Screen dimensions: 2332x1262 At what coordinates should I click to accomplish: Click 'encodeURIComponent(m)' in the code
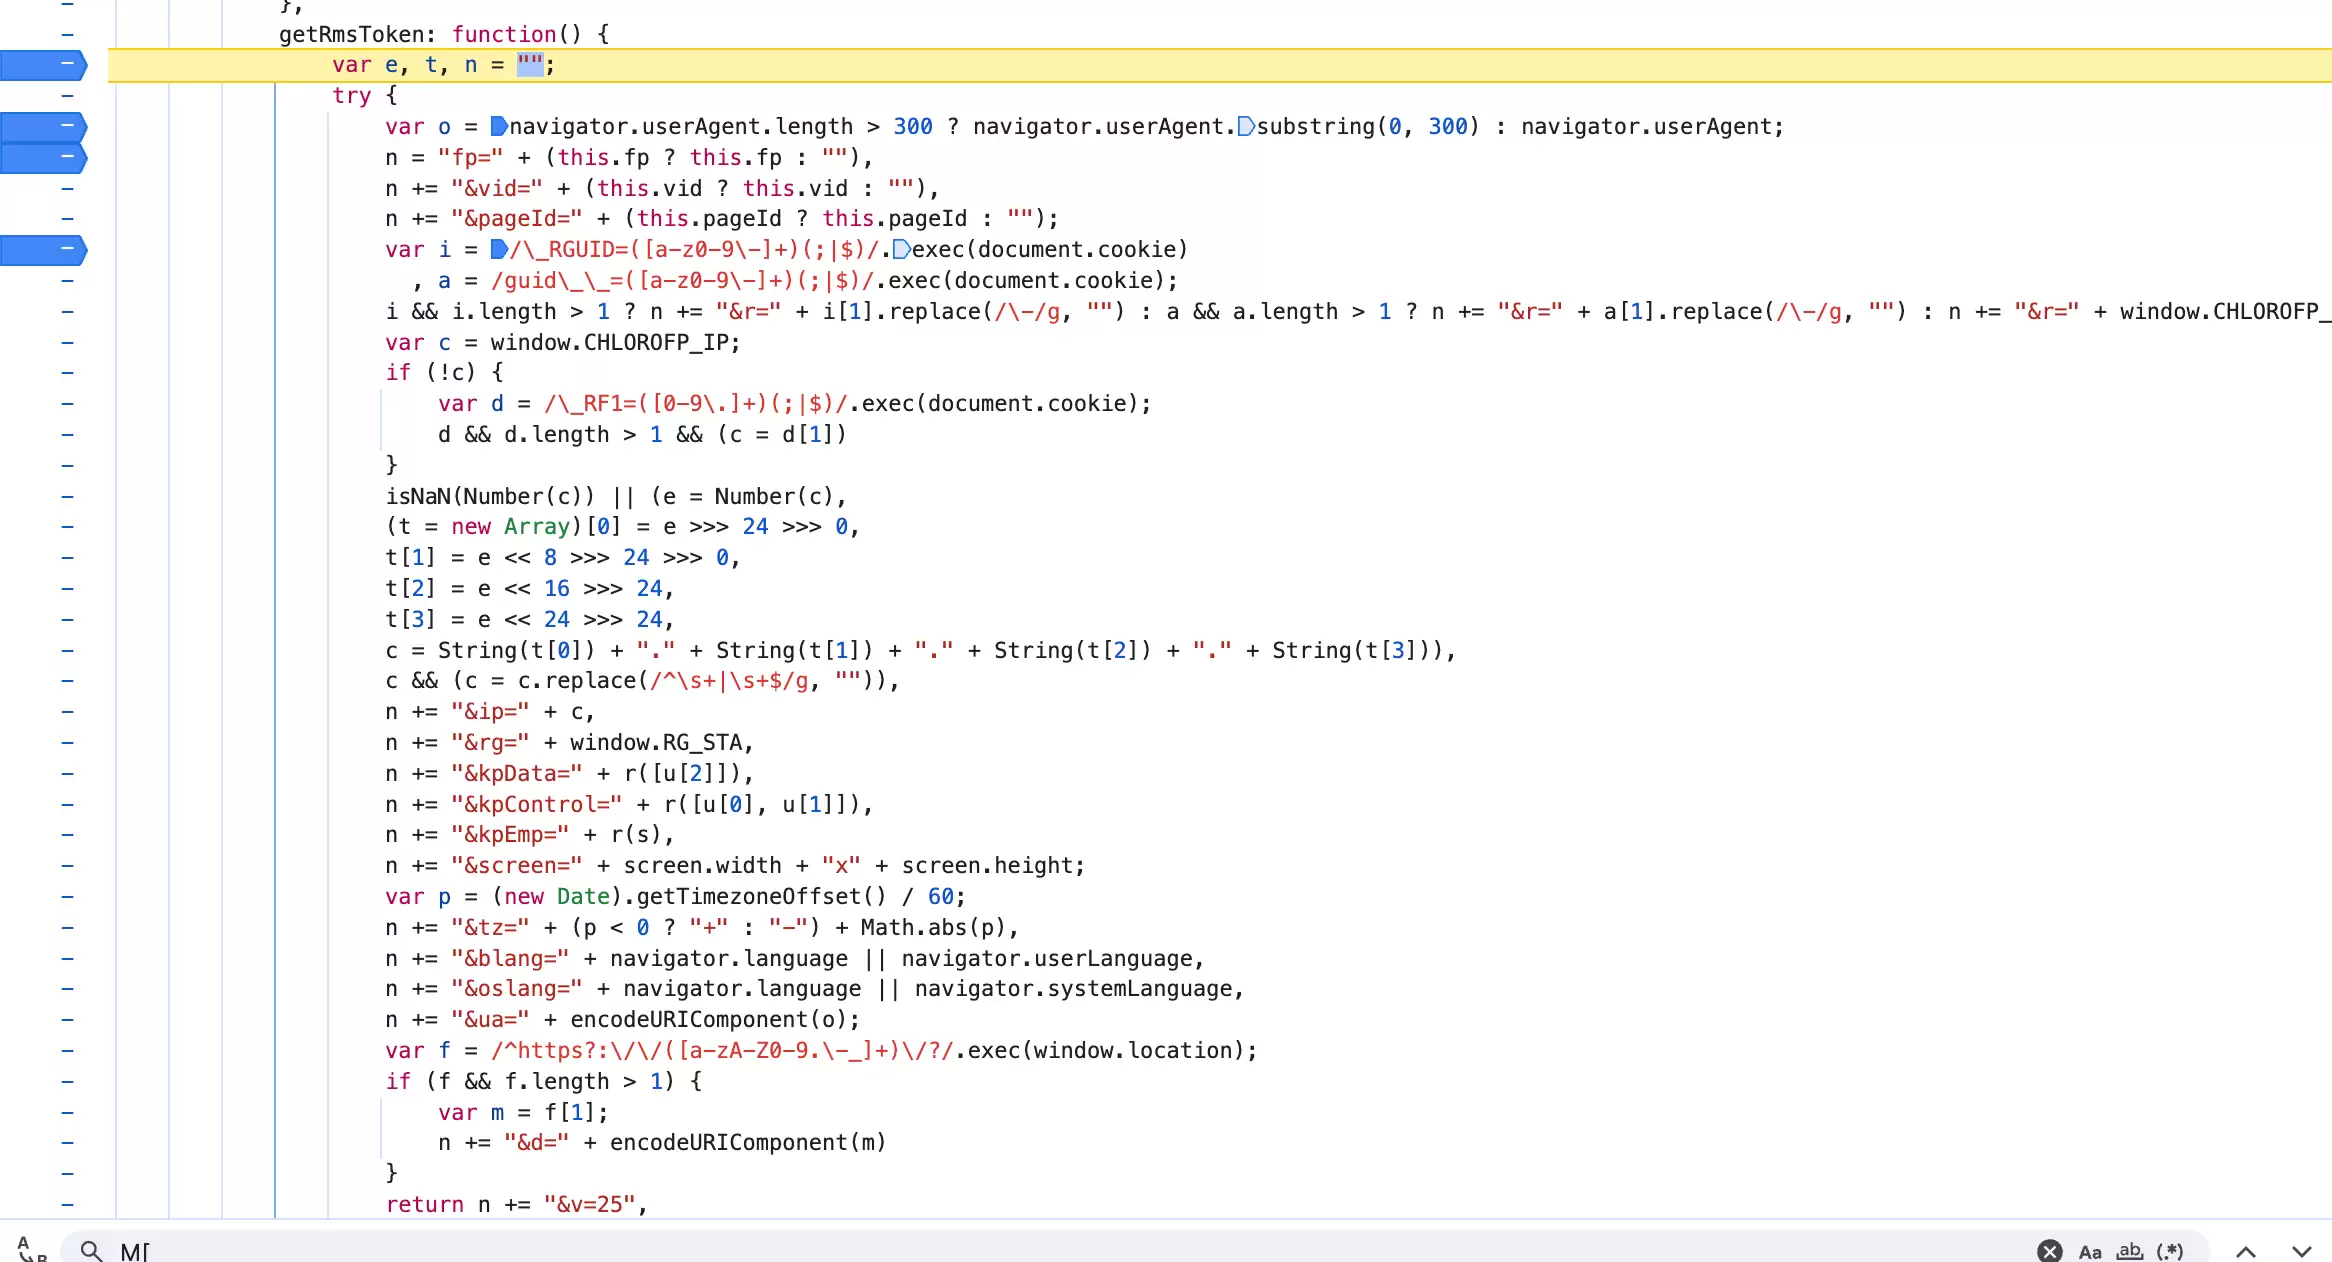click(748, 1142)
